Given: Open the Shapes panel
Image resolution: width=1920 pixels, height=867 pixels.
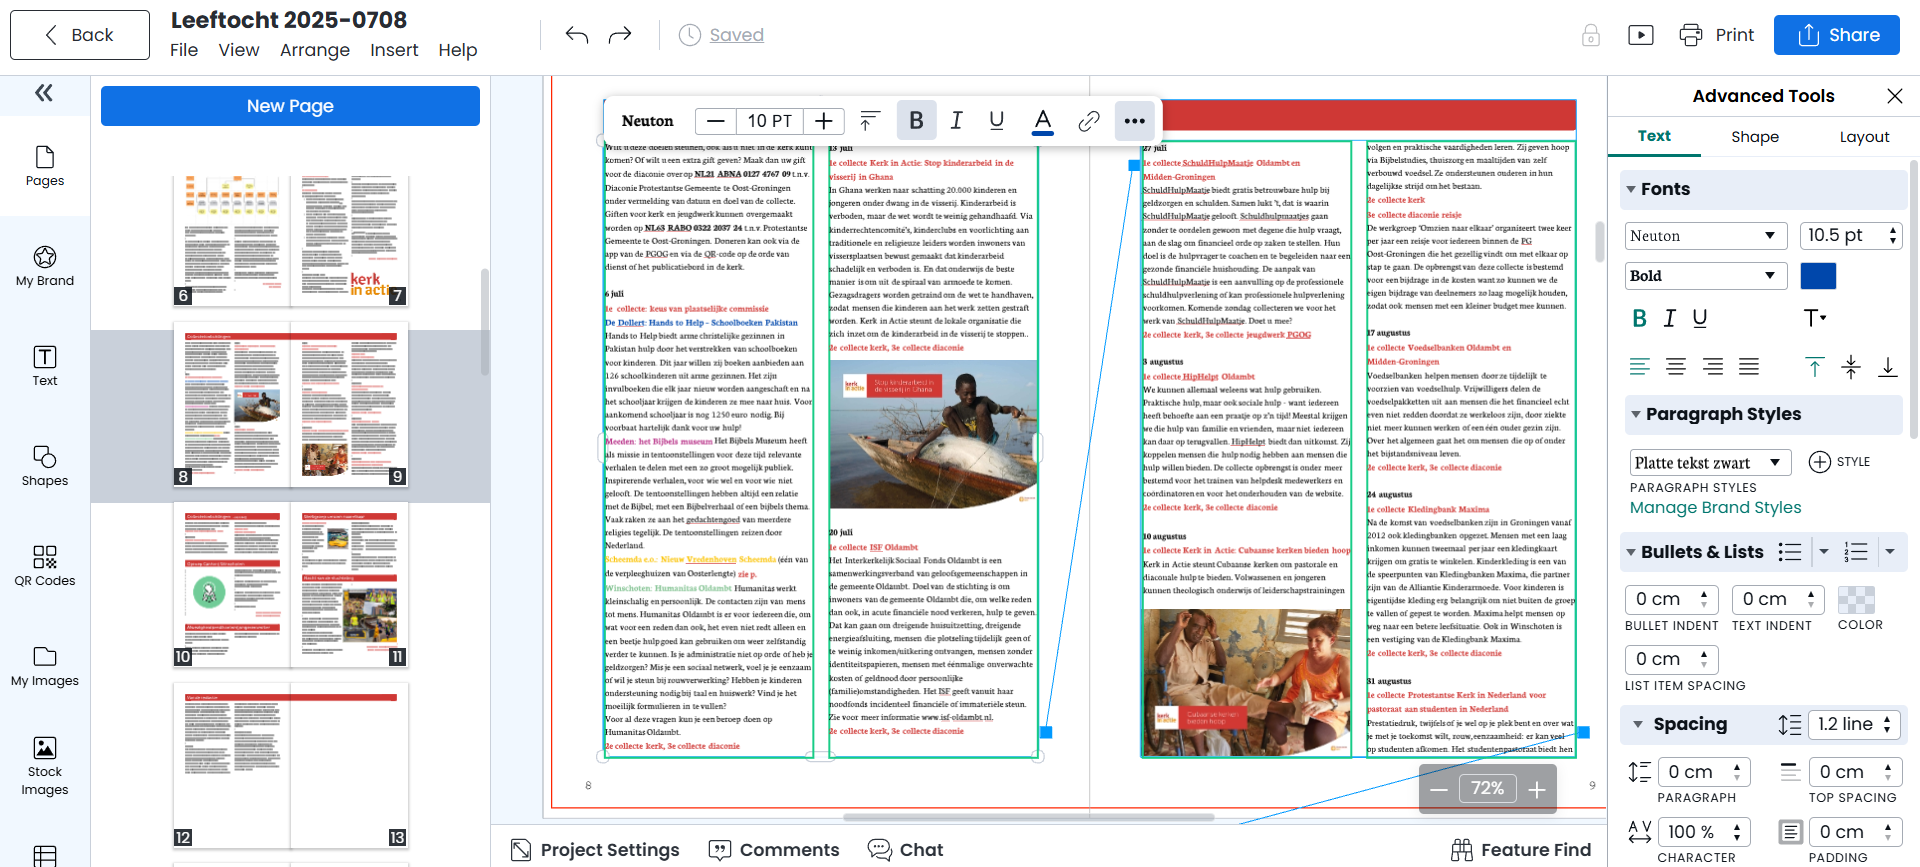Looking at the screenshot, I should tap(45, 466).
